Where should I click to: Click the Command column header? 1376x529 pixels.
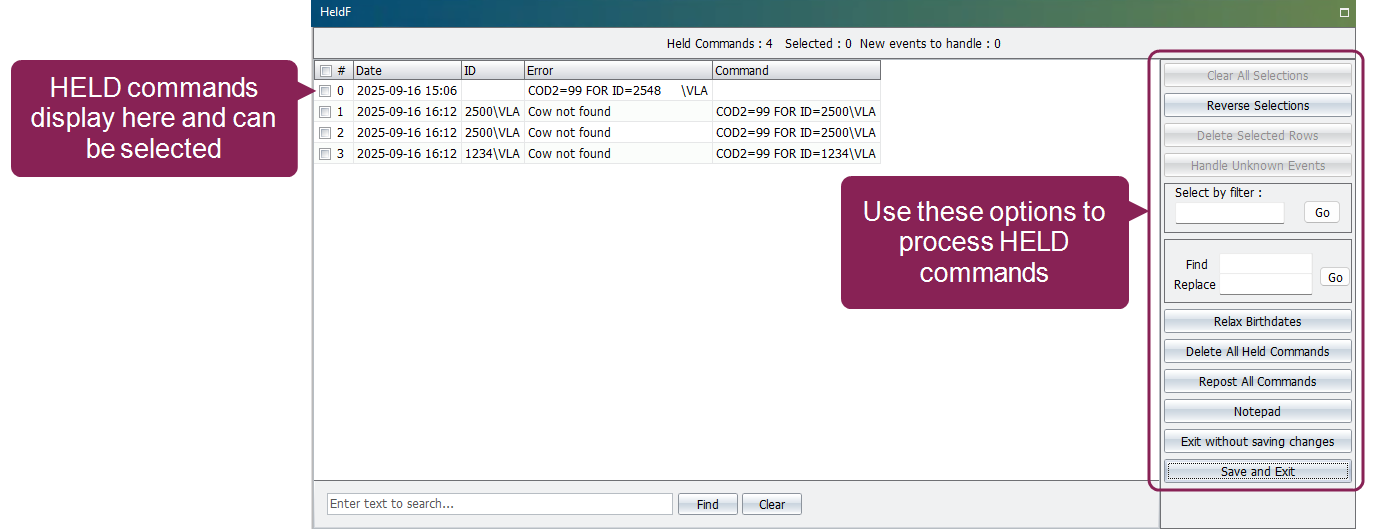tap(796, 71)
